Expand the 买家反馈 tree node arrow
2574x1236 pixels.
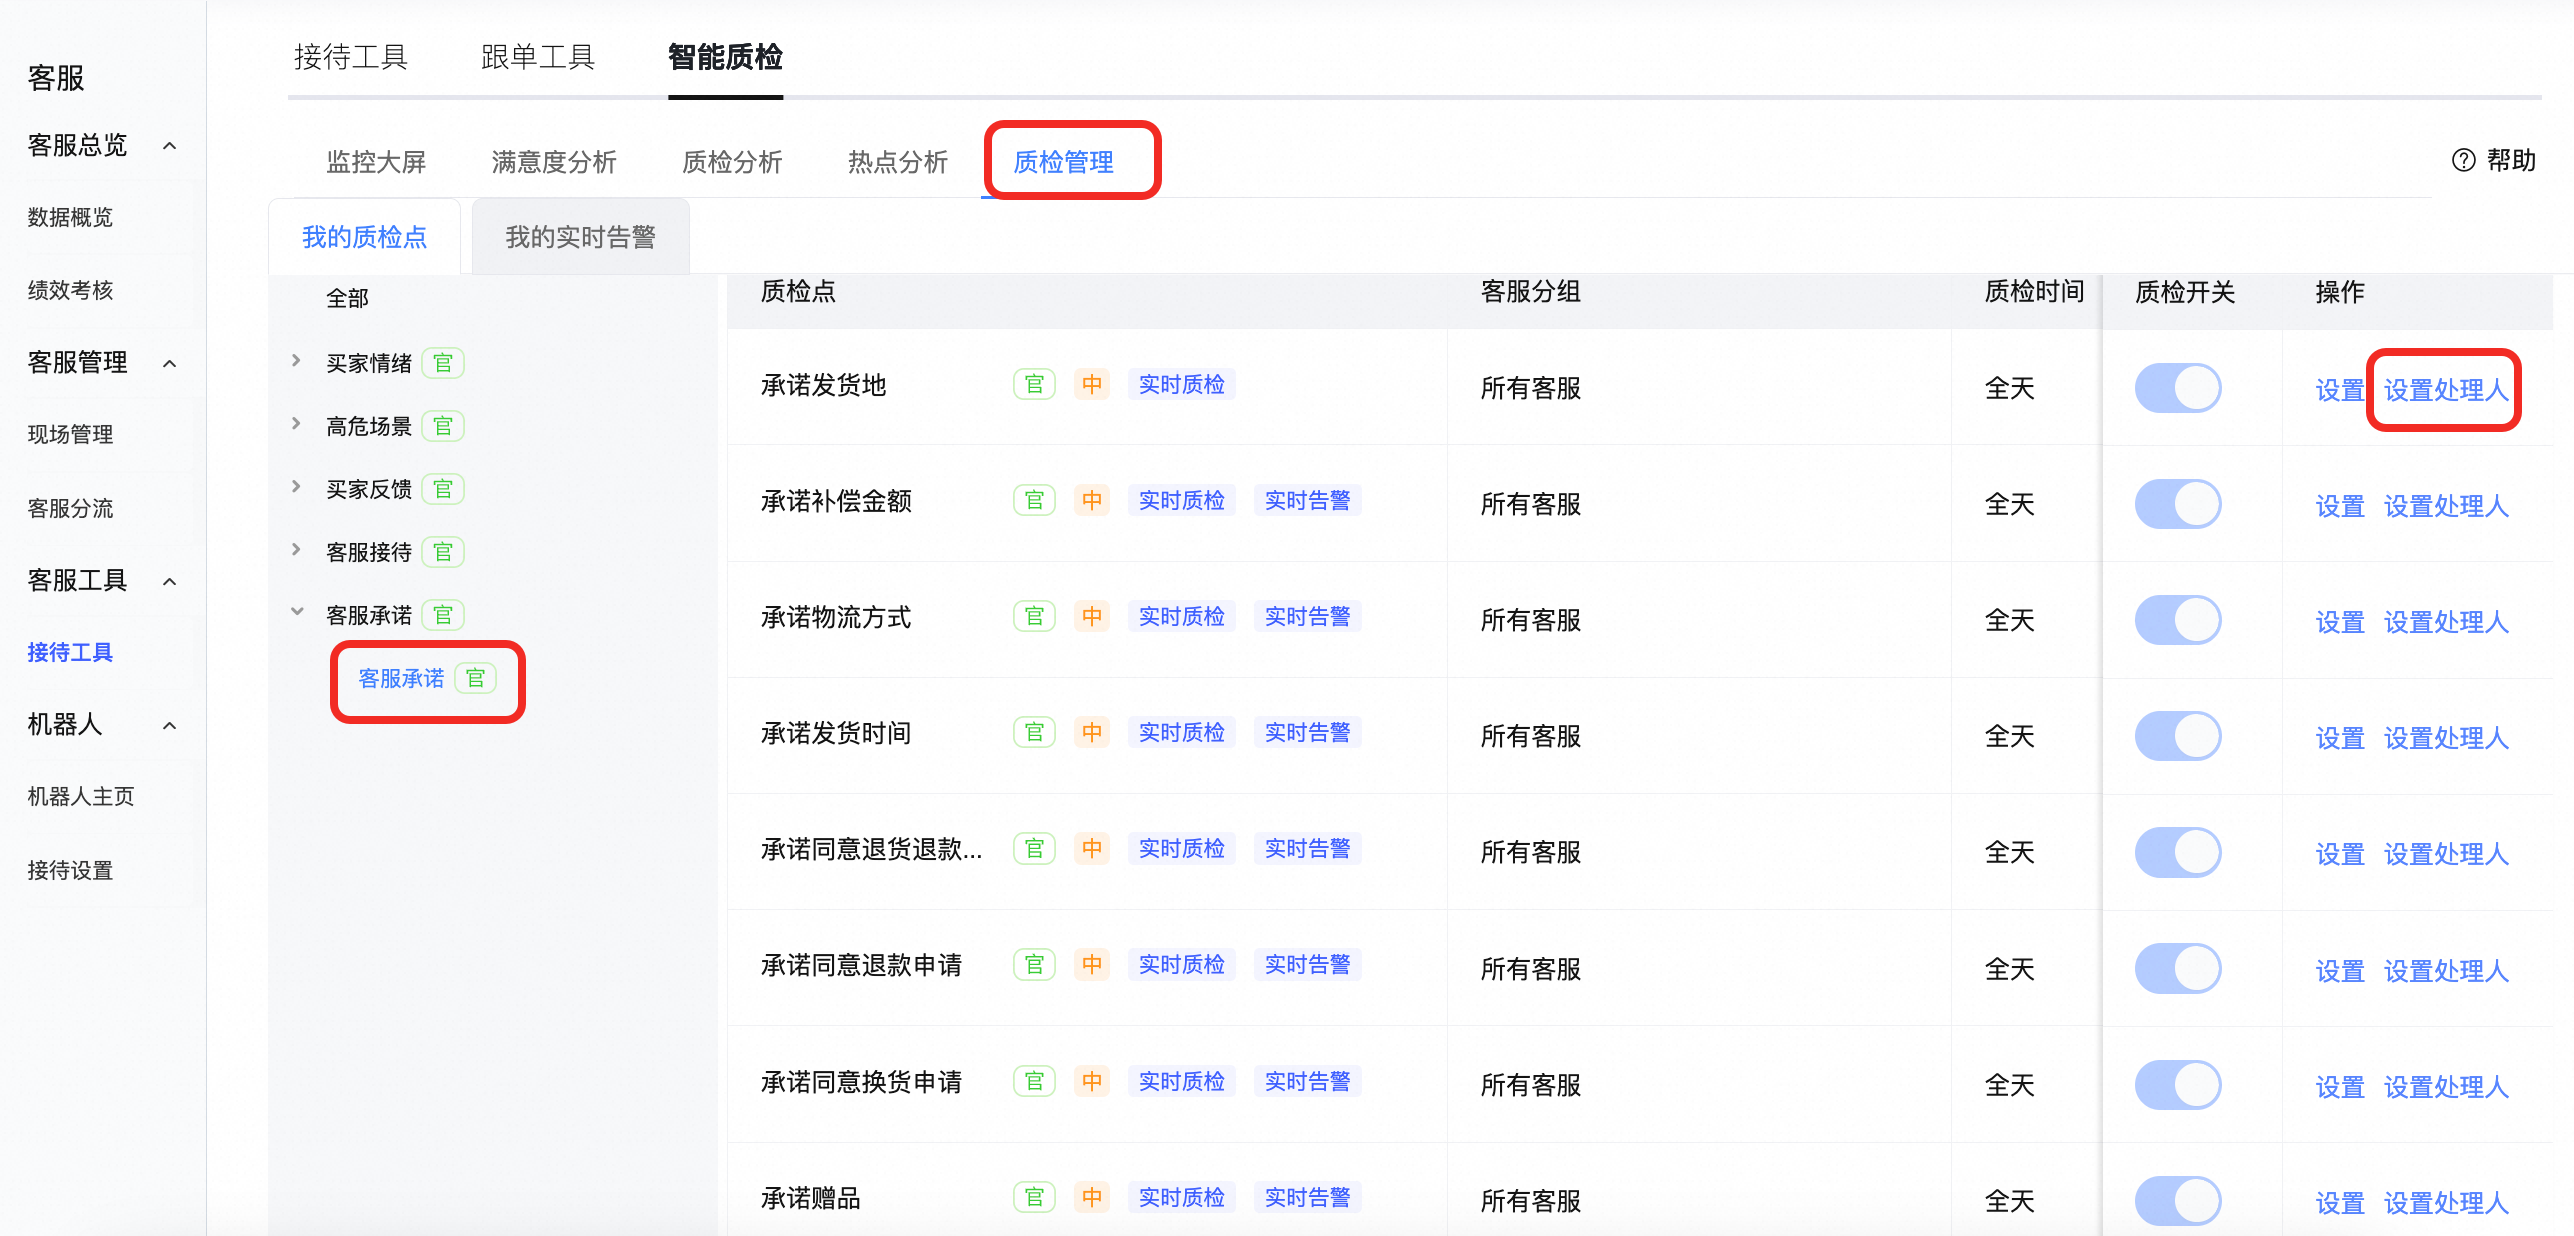pyautogui.click(x=296, y=487)
